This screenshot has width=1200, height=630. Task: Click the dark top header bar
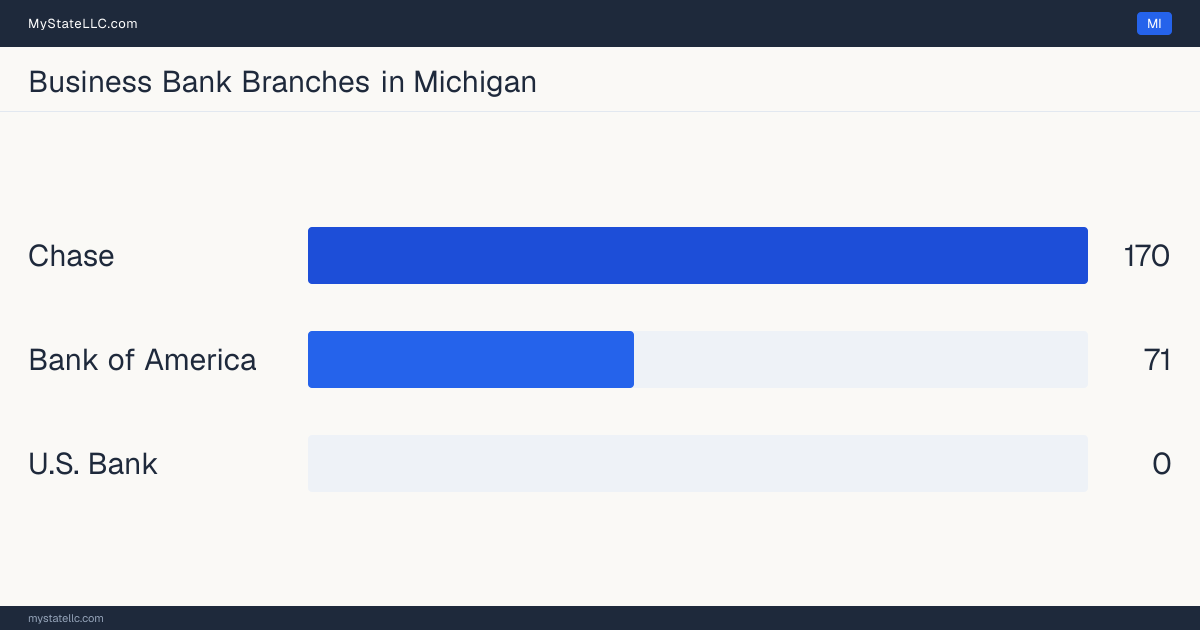click(x=600, y=23)
